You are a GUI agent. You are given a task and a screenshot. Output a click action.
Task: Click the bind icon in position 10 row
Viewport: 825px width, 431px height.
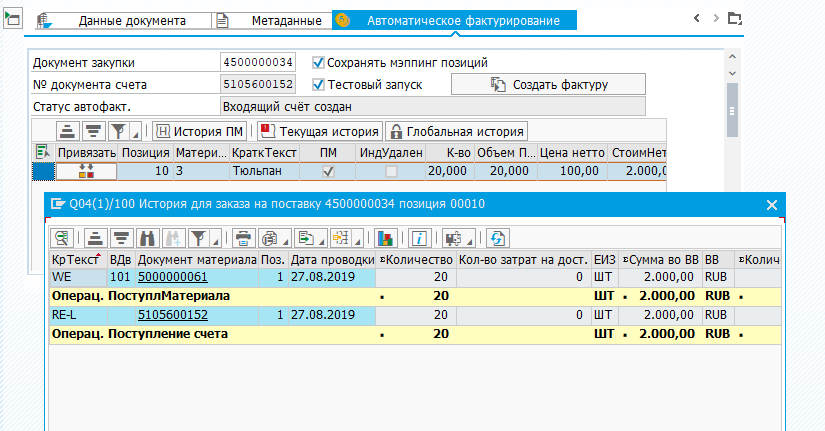tap(86, 172)
